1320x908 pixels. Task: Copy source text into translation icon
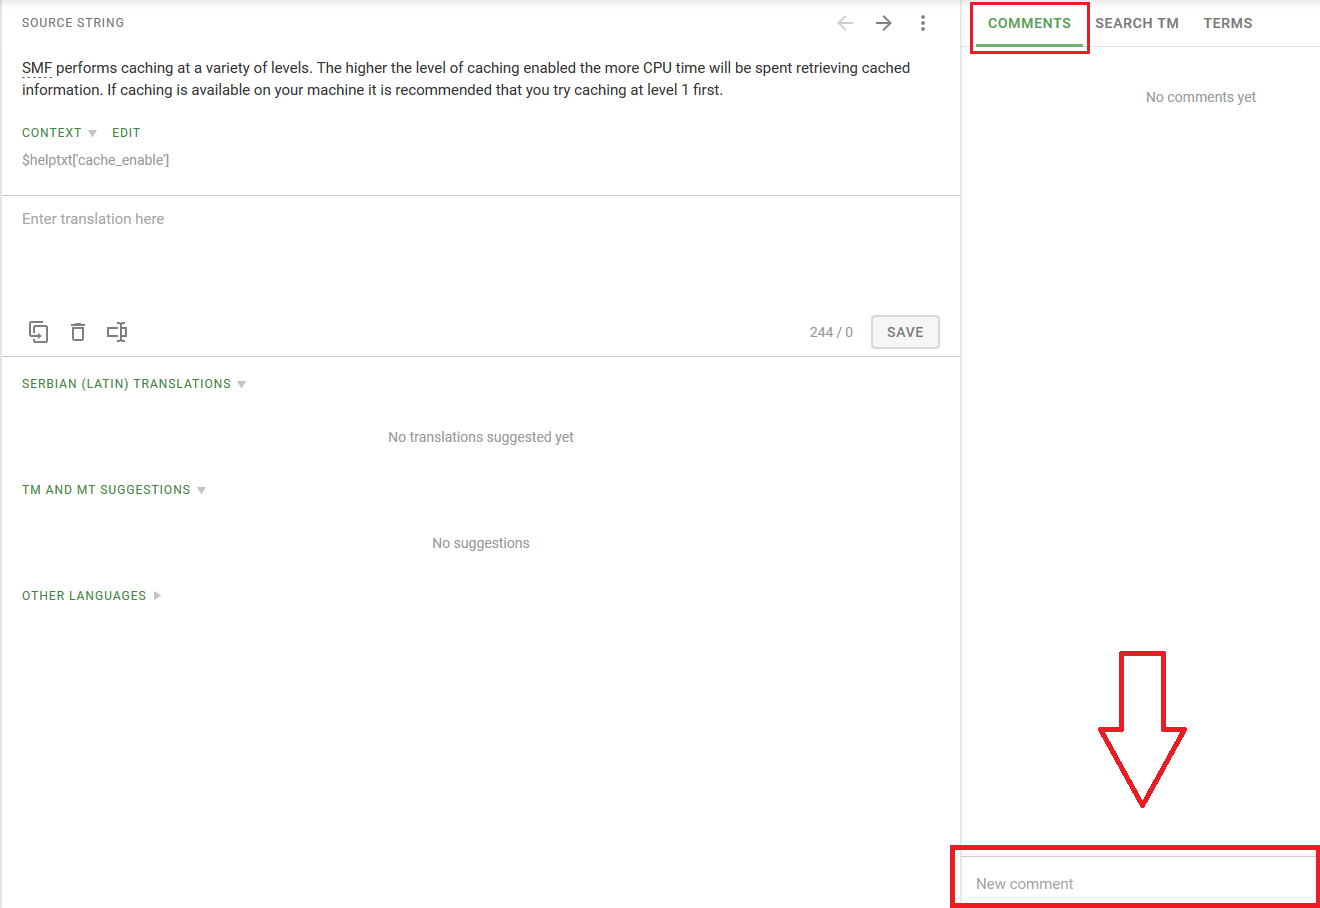[x=39, y=332]
